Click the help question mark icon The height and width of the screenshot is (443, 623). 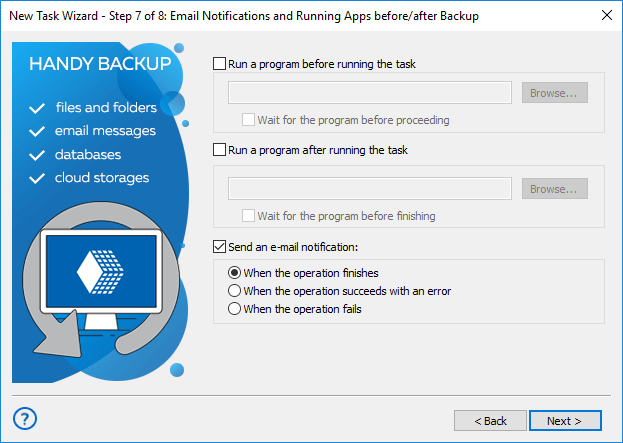click(27, 418)
